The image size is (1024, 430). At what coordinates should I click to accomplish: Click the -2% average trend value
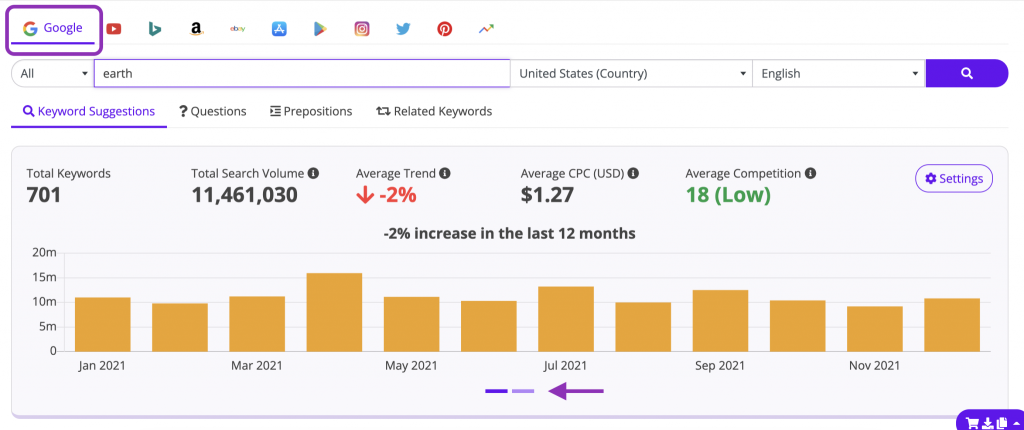tap(387, 195)
